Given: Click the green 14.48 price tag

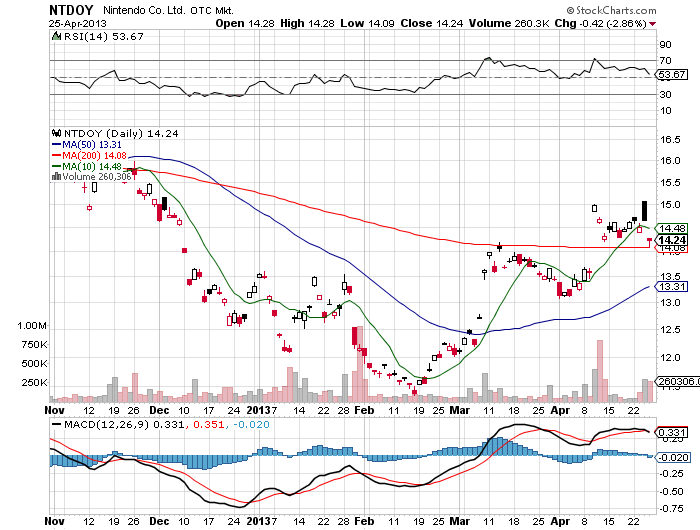Looking at the screenshot, I should [672, 228].
